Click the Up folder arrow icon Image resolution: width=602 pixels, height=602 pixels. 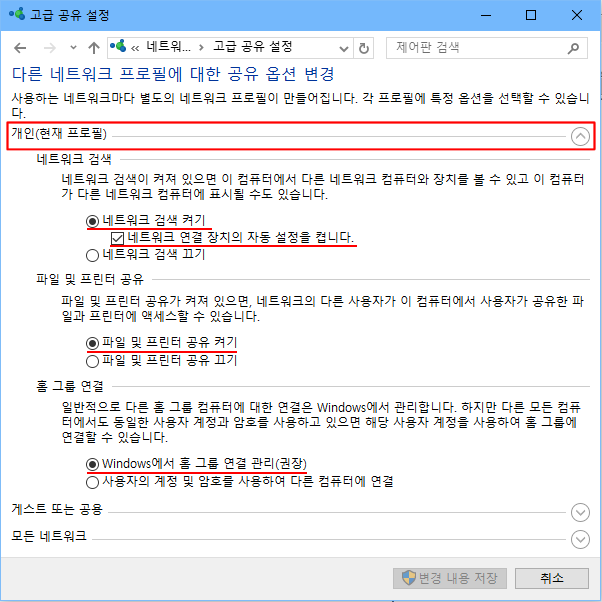pos(93,47)
